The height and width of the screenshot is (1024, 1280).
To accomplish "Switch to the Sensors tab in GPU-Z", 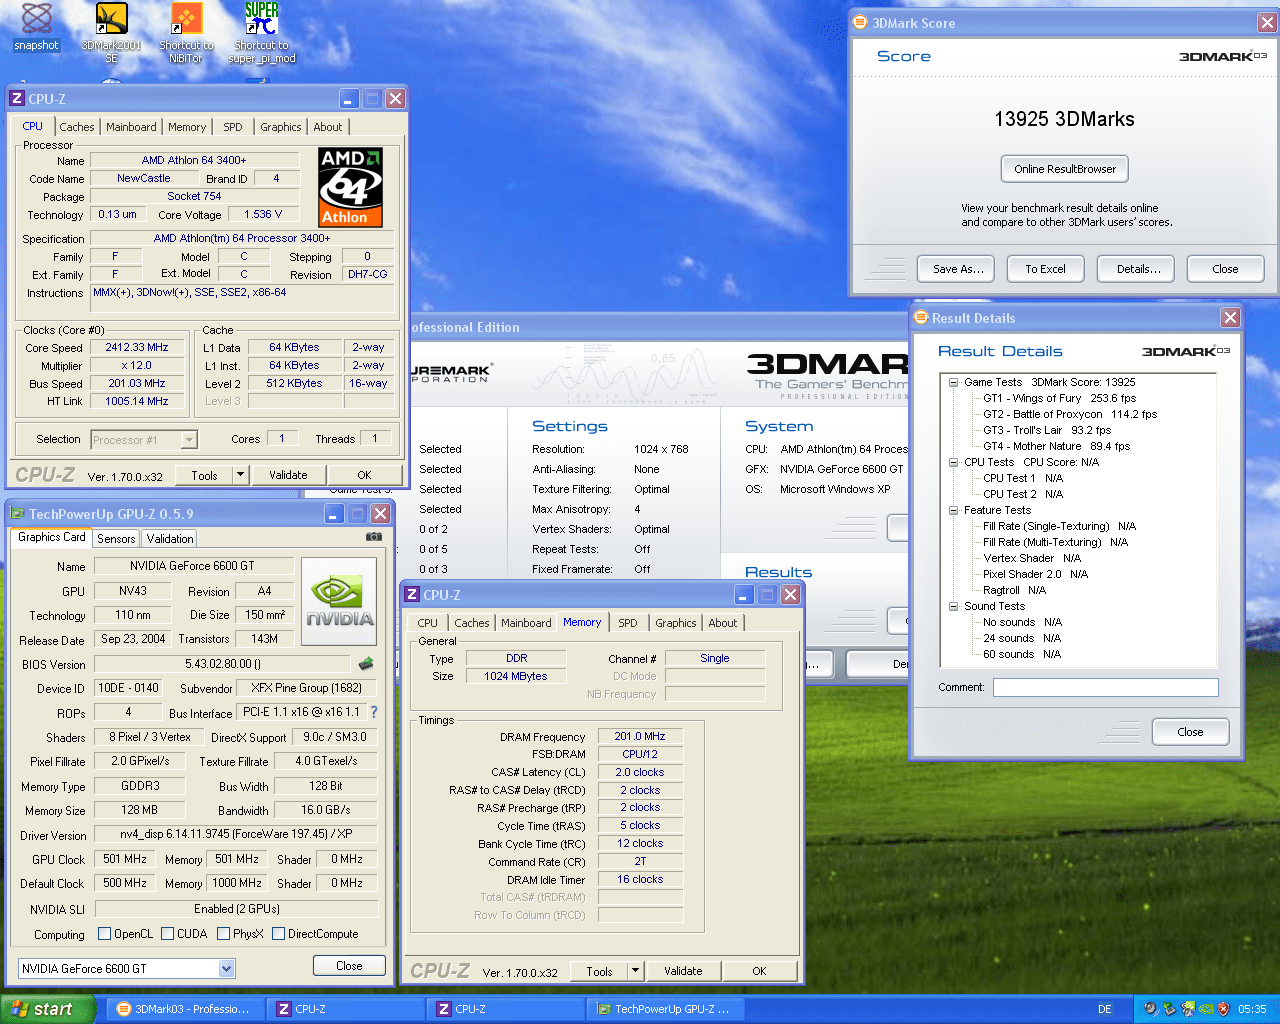I will pyautogui.click(x=116, y=539).
